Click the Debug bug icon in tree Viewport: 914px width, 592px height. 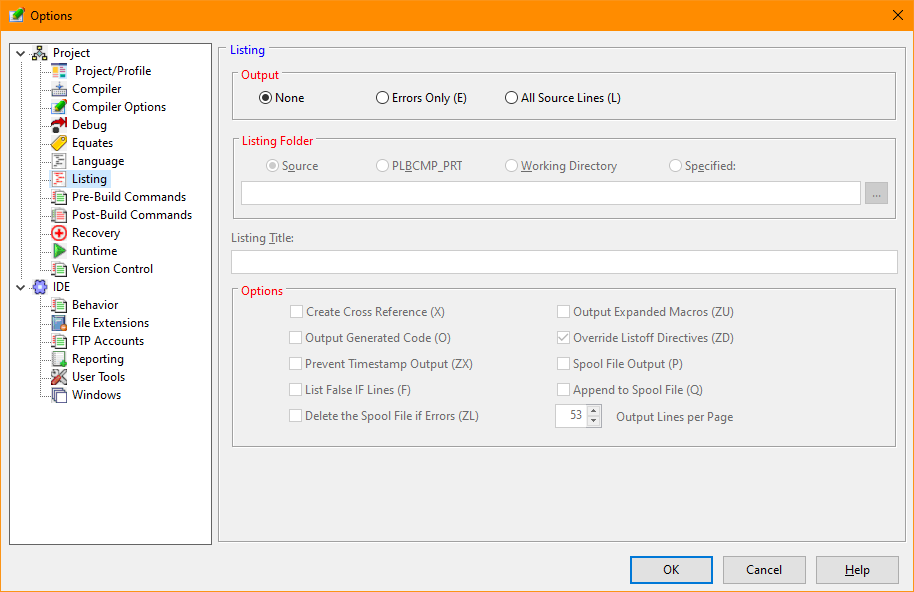[59, 125]
